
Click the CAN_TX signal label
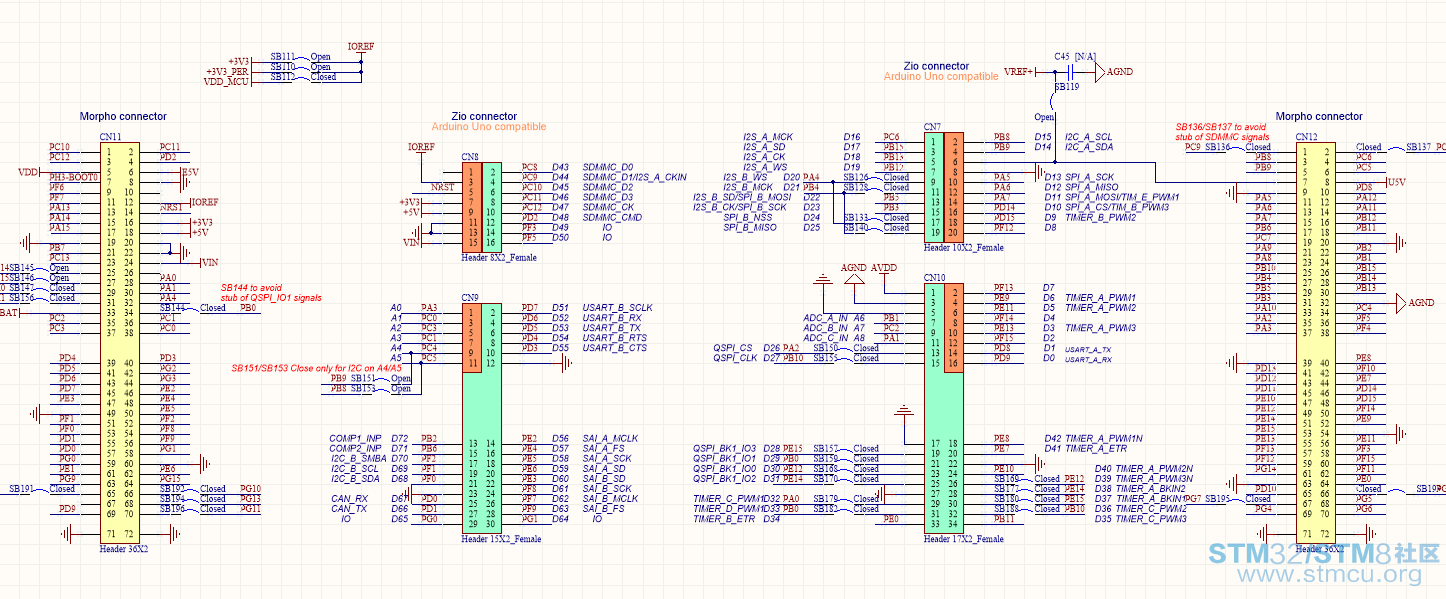(349, 508)
